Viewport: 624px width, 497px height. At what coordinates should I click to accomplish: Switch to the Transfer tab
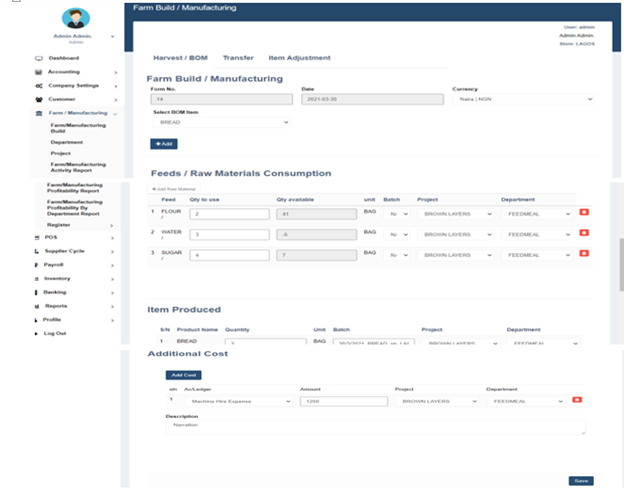(238, 58)
